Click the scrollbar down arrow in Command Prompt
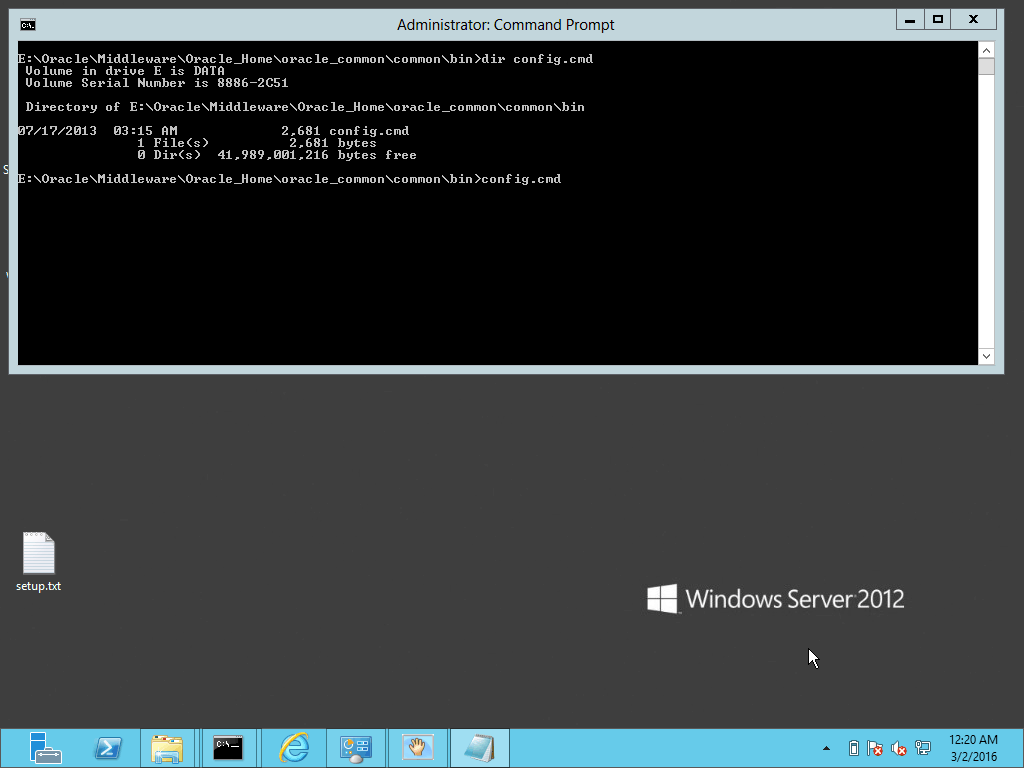 [986, 356]
